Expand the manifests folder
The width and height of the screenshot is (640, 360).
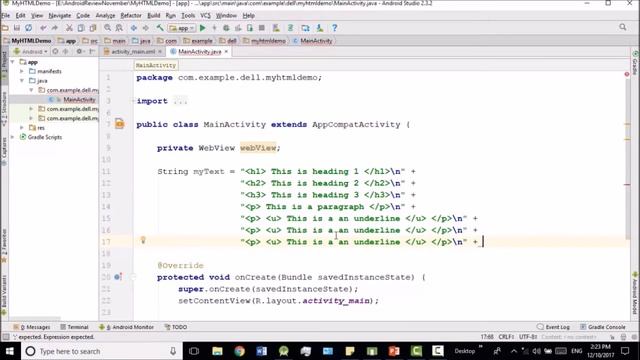[x=22, y=71]
